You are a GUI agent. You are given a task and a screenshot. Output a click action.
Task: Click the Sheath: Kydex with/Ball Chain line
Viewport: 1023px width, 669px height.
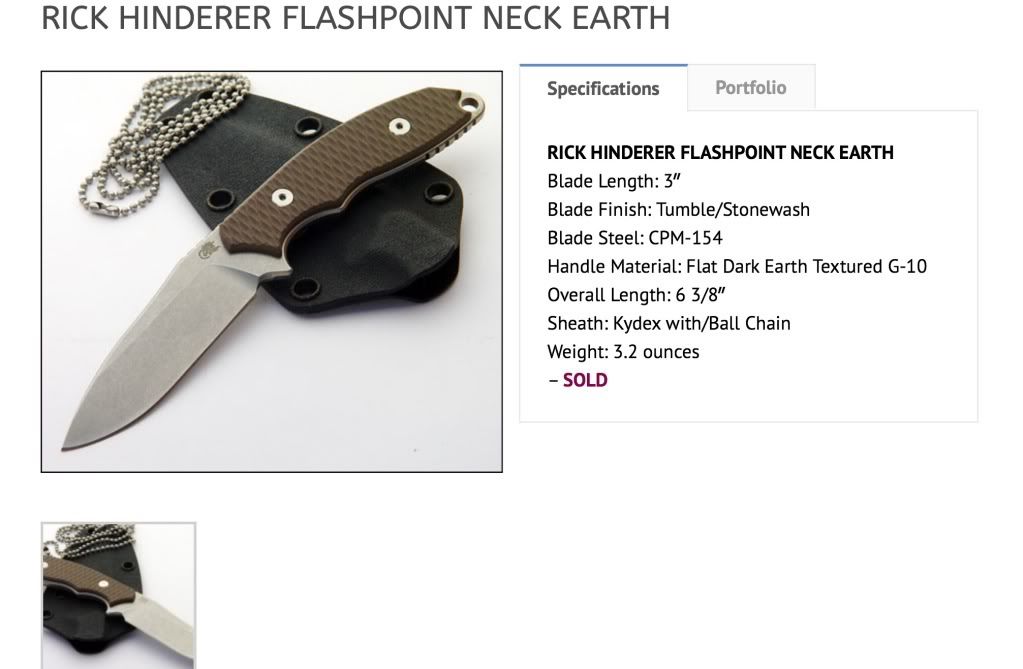click(669, 323)
